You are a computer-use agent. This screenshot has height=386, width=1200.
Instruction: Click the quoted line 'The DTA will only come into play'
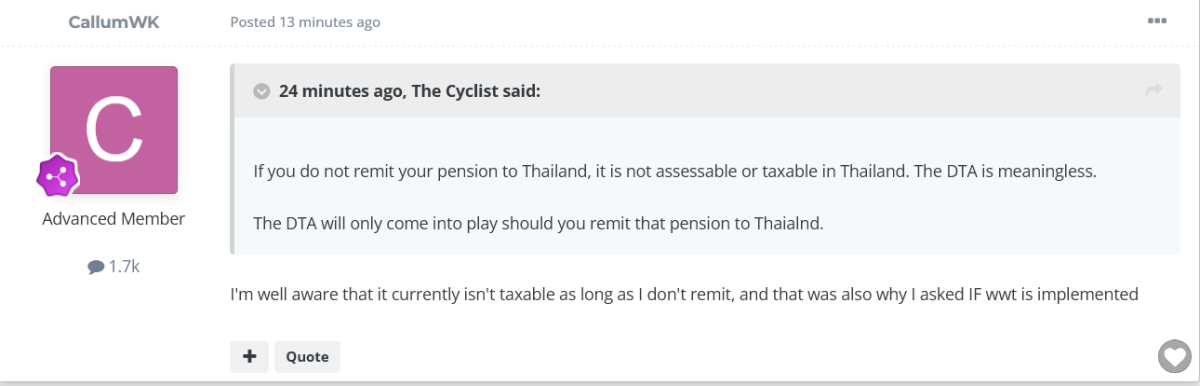pyautogui.click(x=538, y=223)
